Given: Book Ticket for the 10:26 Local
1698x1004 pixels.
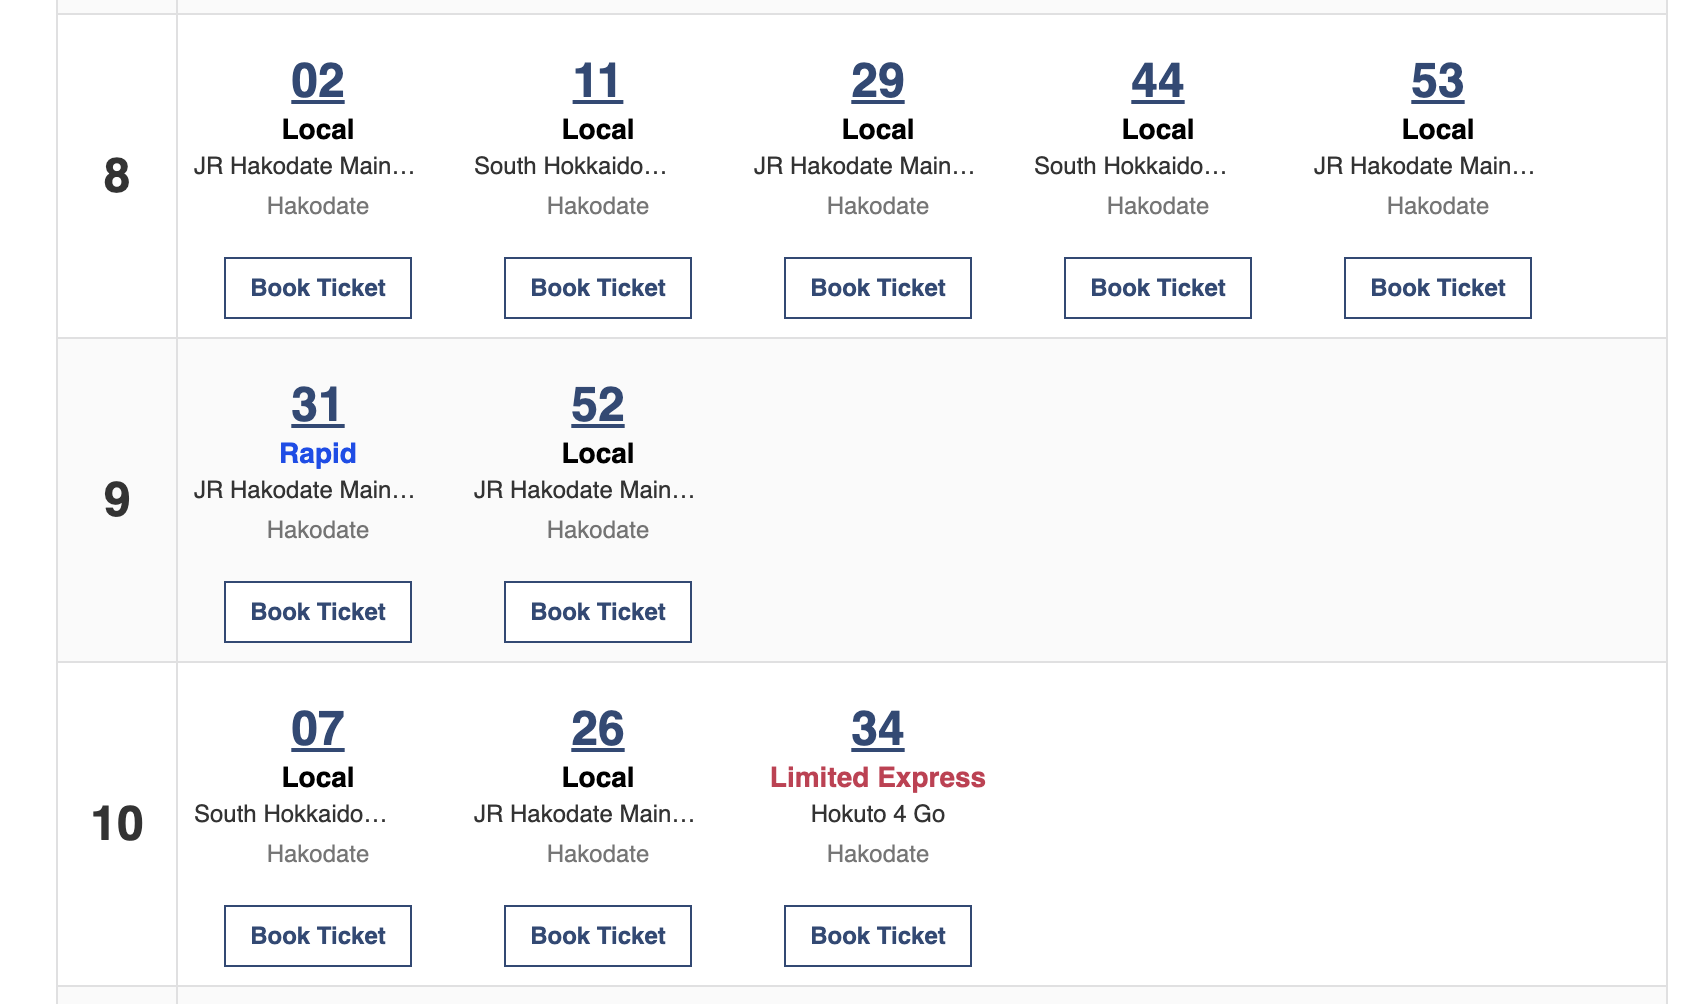Looking at the screenshot, I should [598, 936].
